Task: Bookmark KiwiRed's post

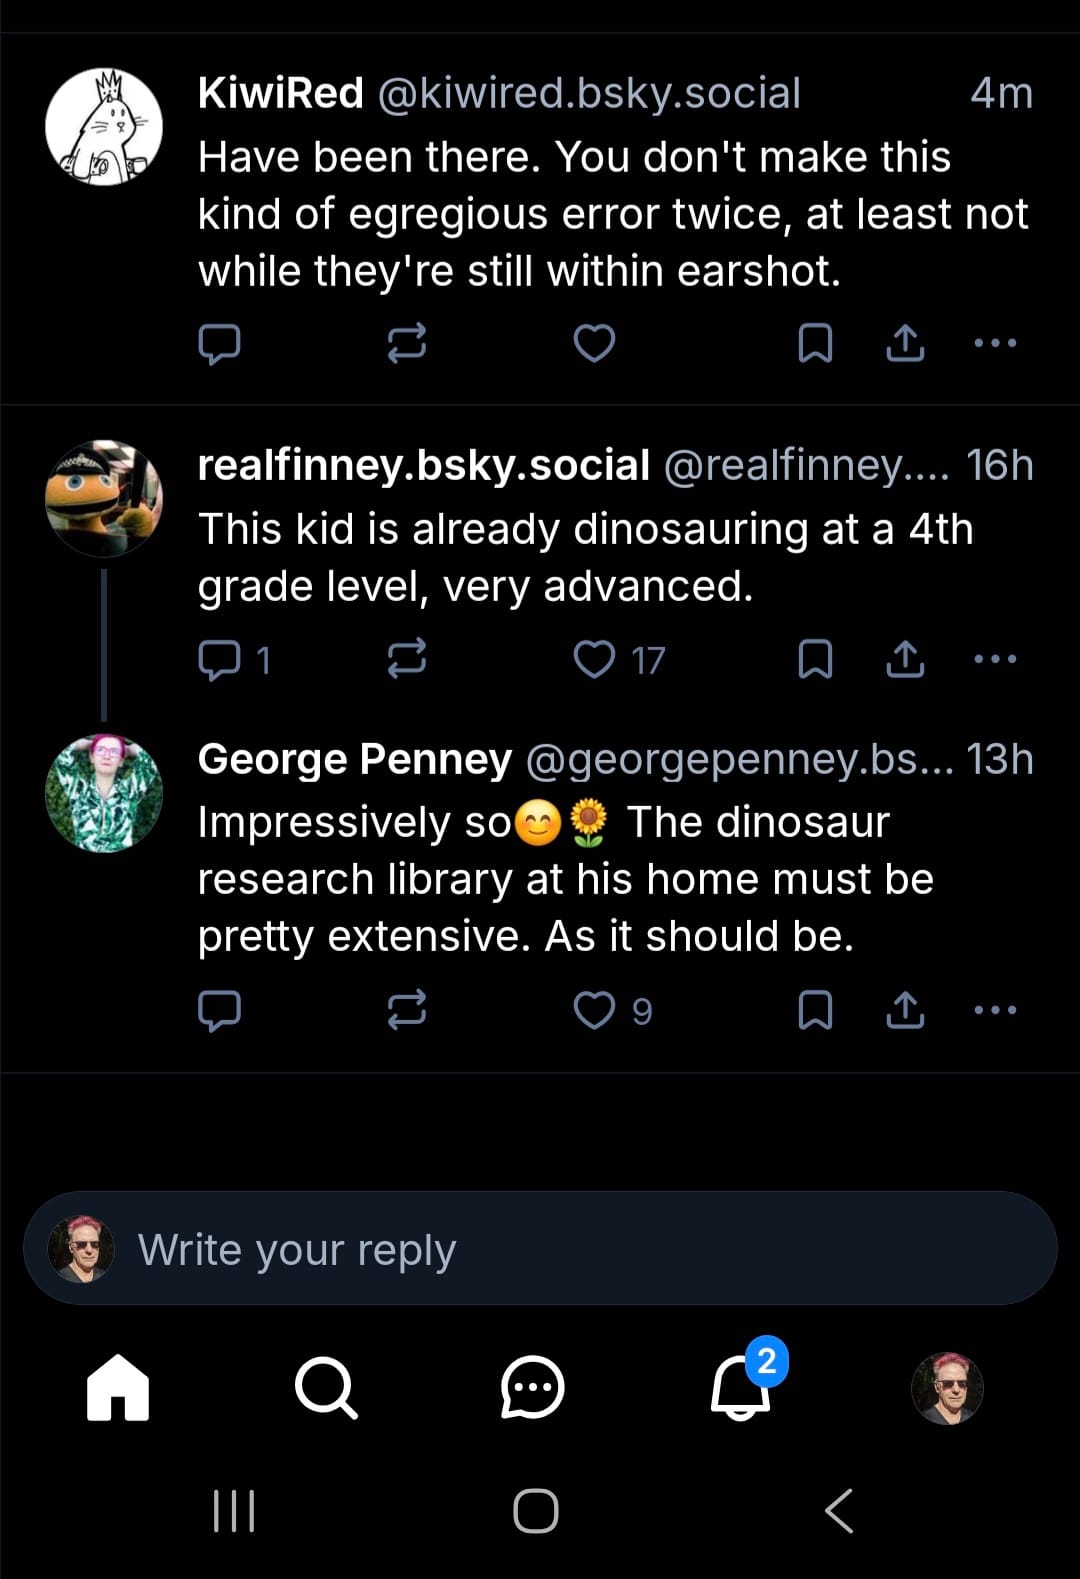Action: pos(815,343)
